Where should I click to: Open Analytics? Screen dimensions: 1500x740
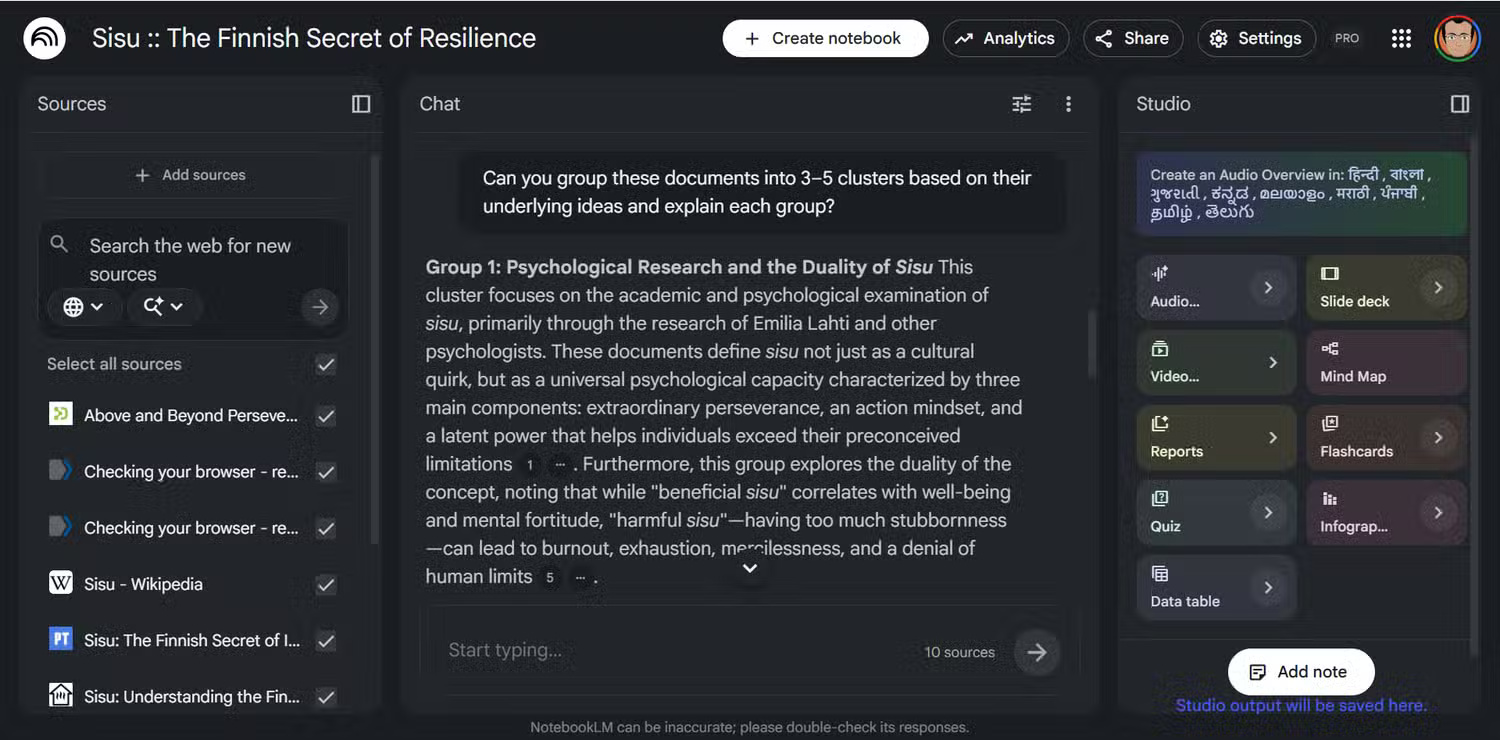(1005, 39)
